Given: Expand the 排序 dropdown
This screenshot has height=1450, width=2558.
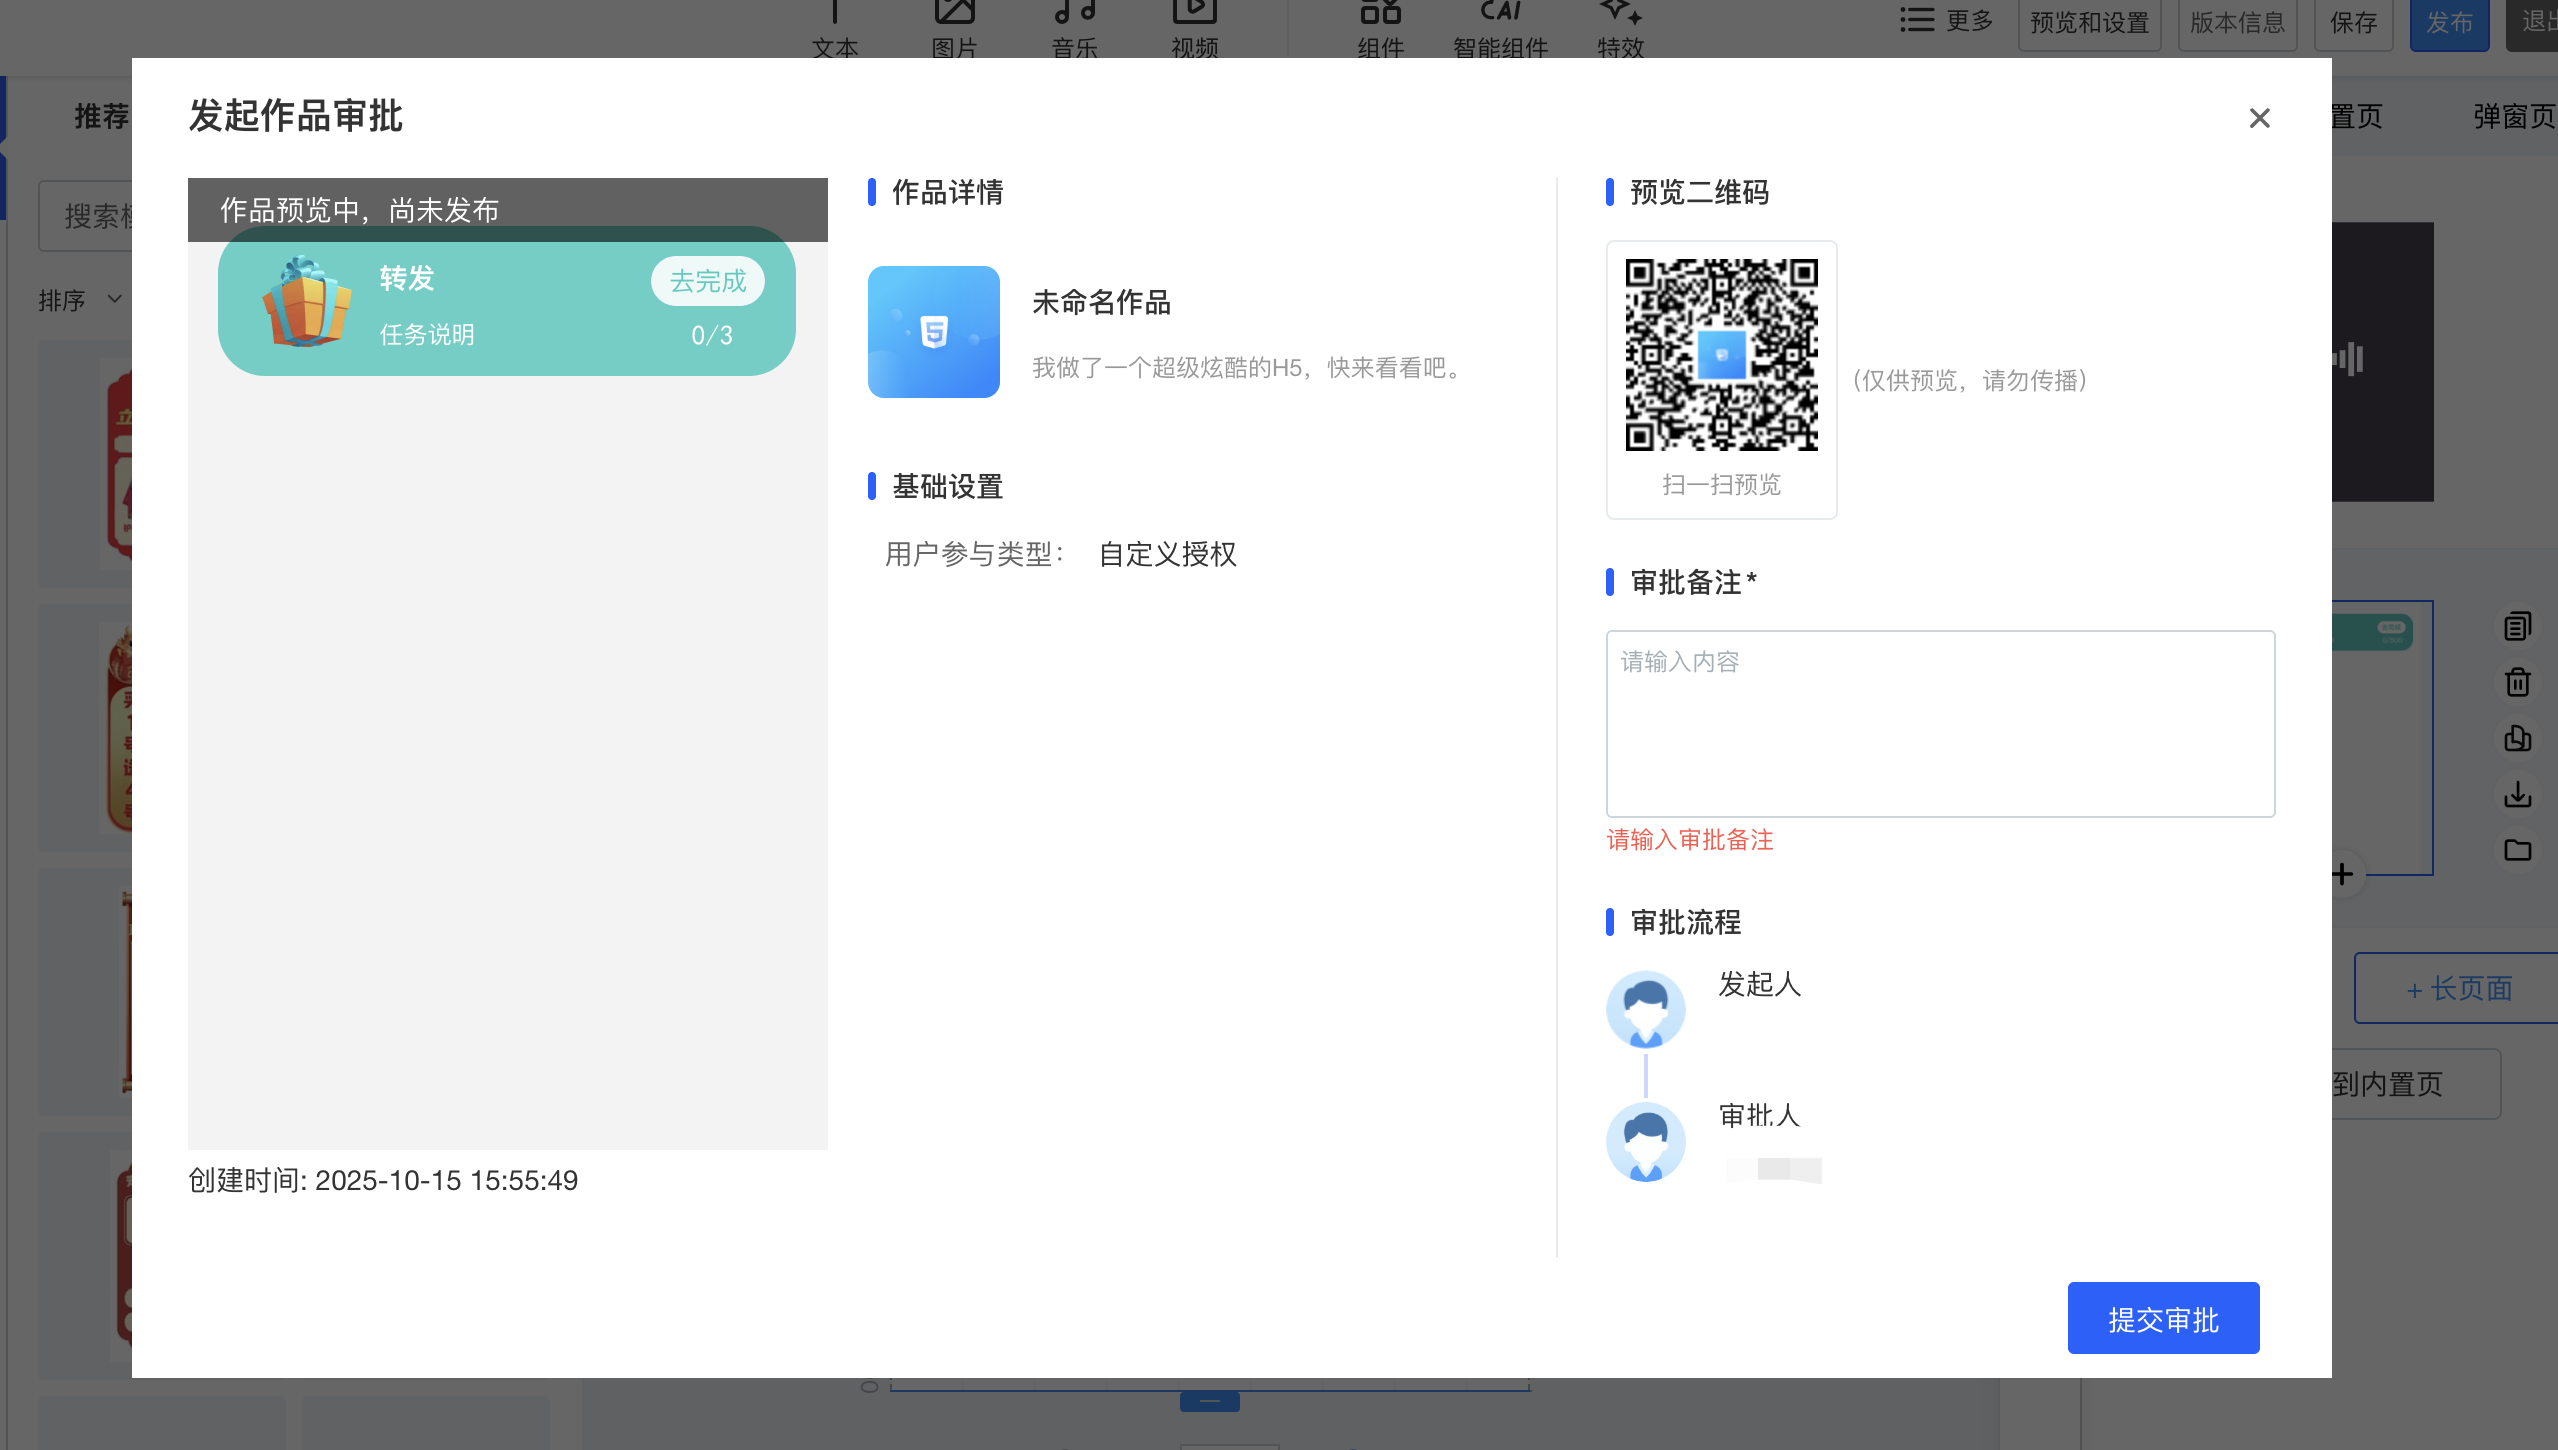Looking at the screenshot, I should 80,300.
